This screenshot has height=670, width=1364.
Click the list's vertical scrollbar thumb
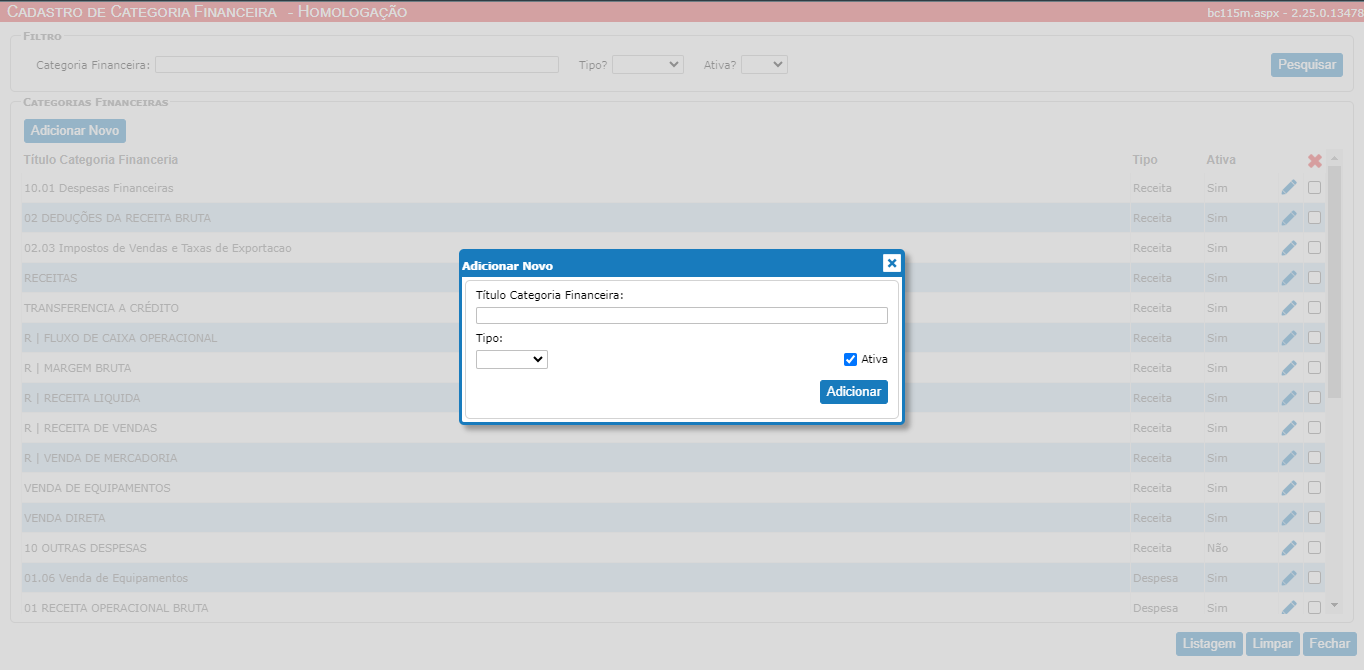[x=1334, y=282]
